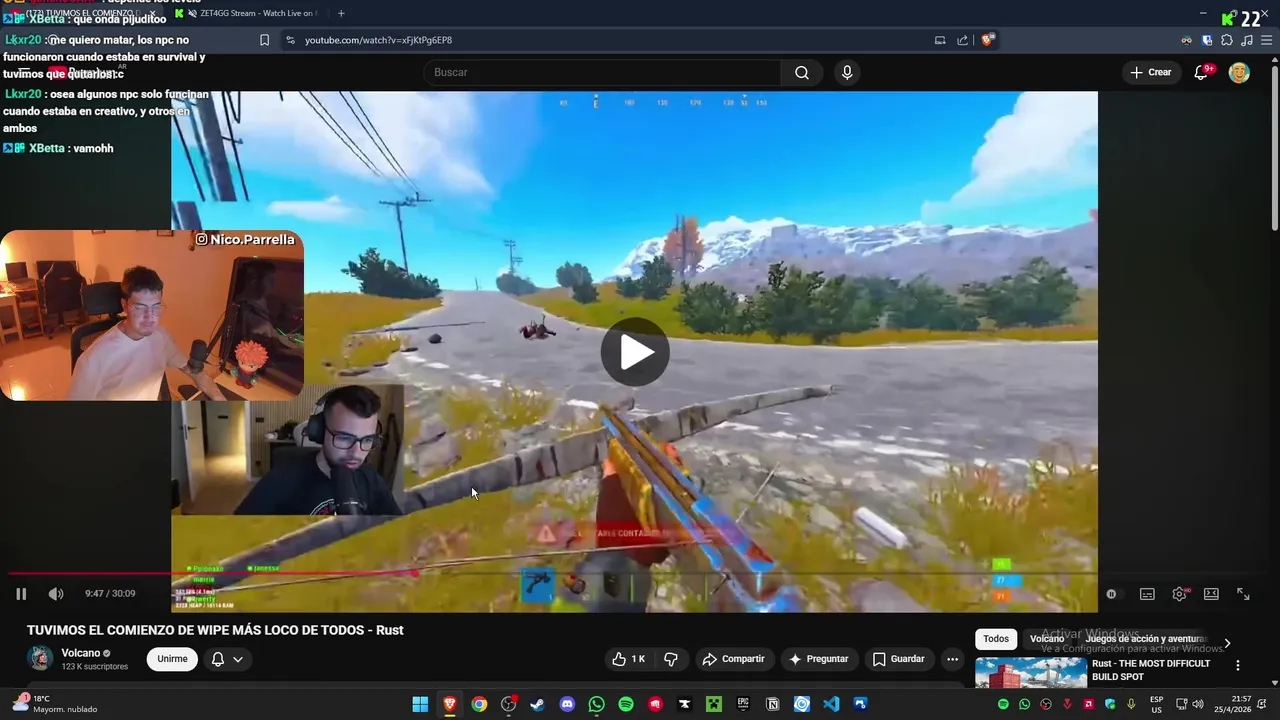This screenshot has height=720, width=1280.
Task: Open the YouTube account avatar menu
Action: coord(1239,72)
